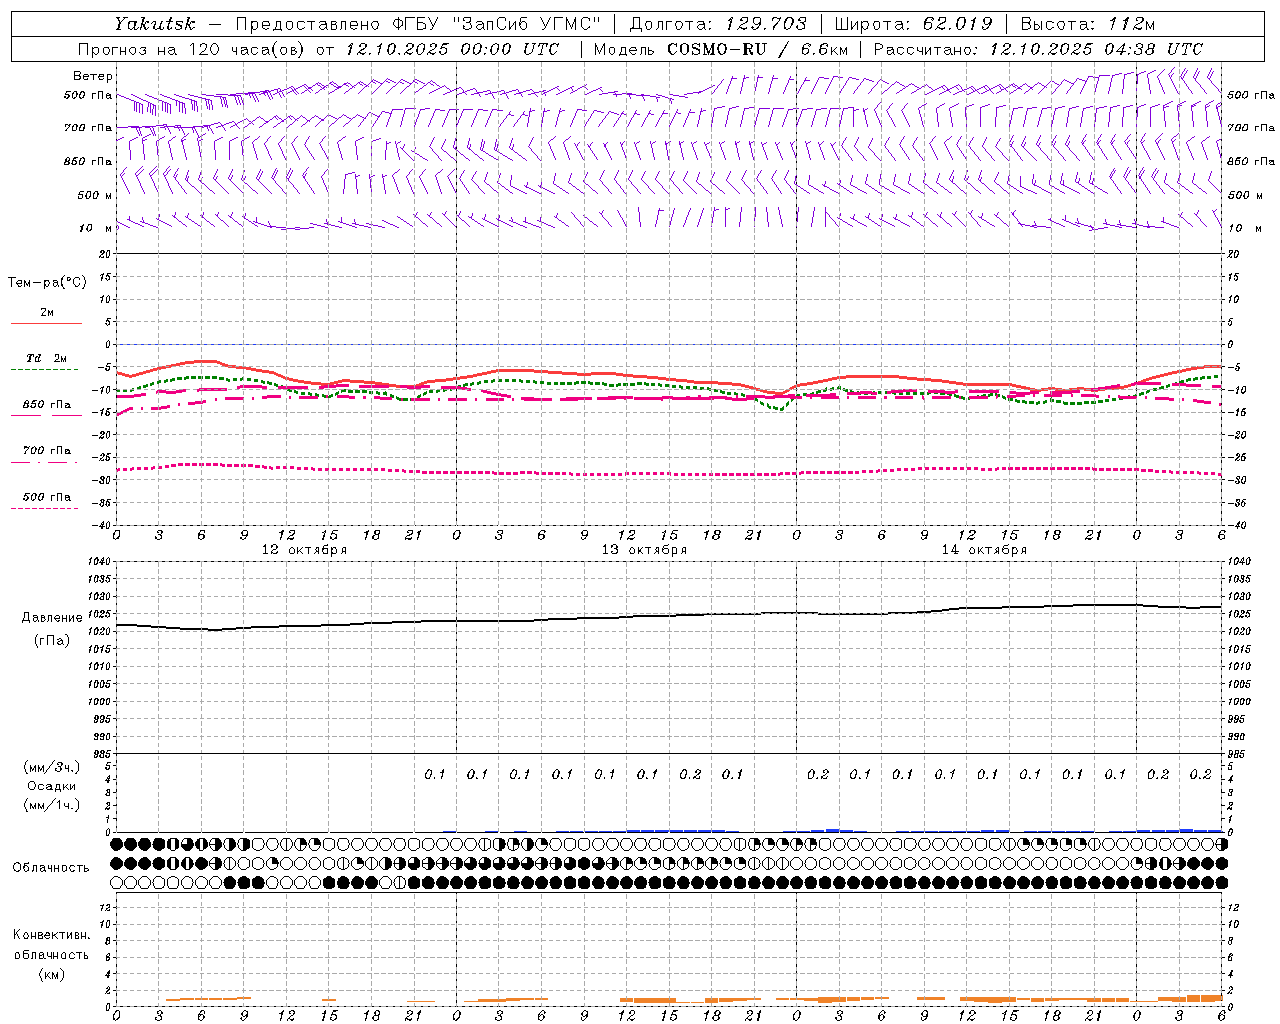Select the 'Долгота: 129.703' longitude value

(718, 24)
